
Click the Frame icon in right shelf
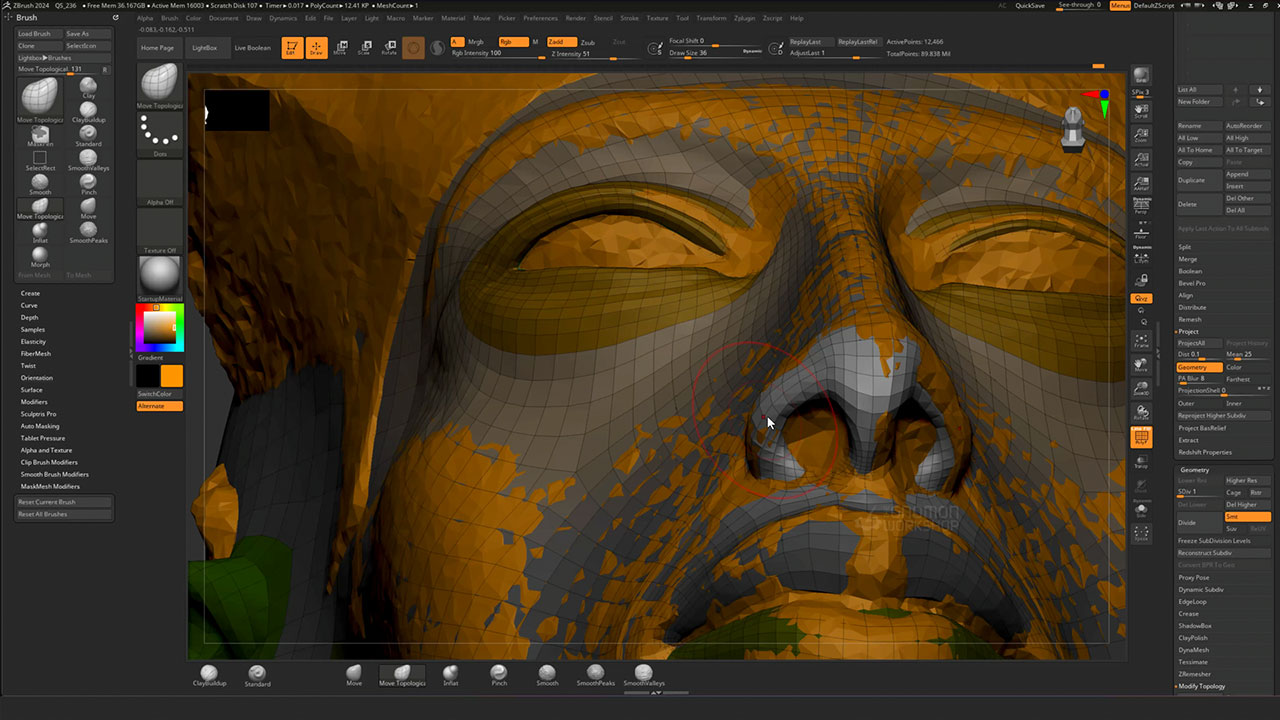[x=1141, y=342]
